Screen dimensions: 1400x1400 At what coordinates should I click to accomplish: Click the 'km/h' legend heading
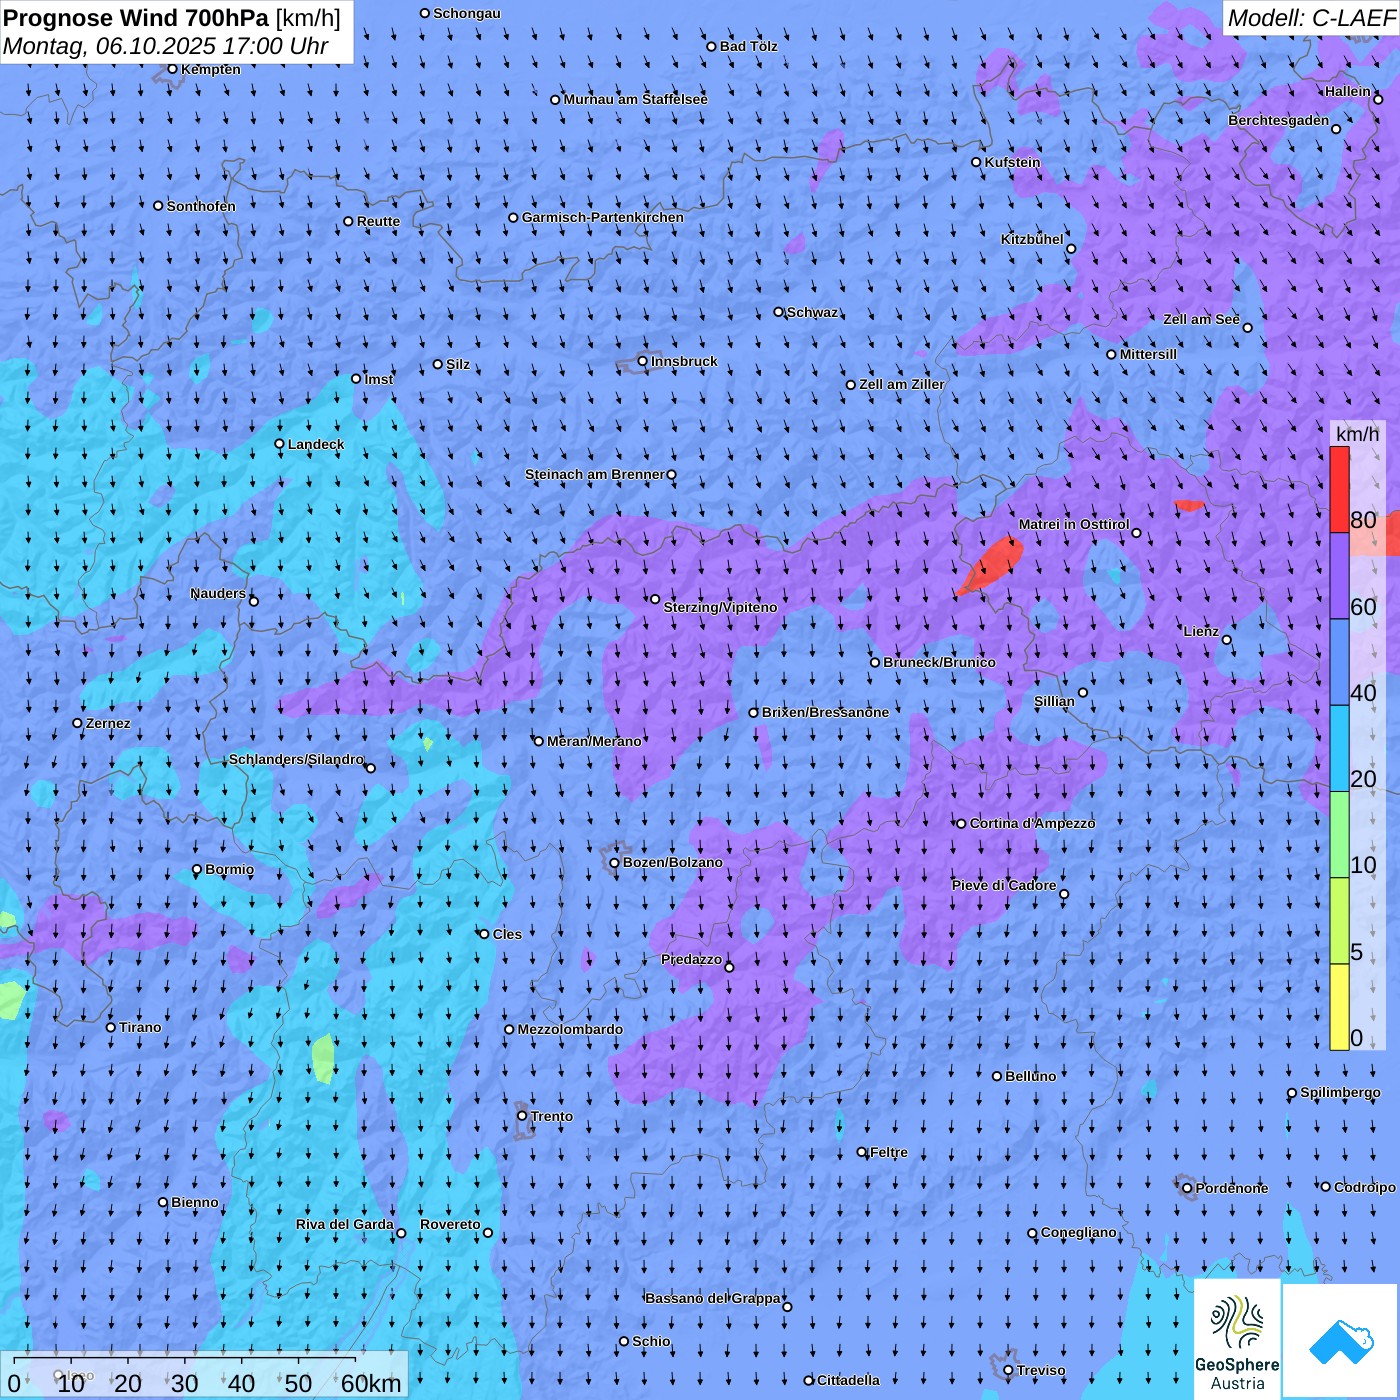click(x=1357, y=434)
